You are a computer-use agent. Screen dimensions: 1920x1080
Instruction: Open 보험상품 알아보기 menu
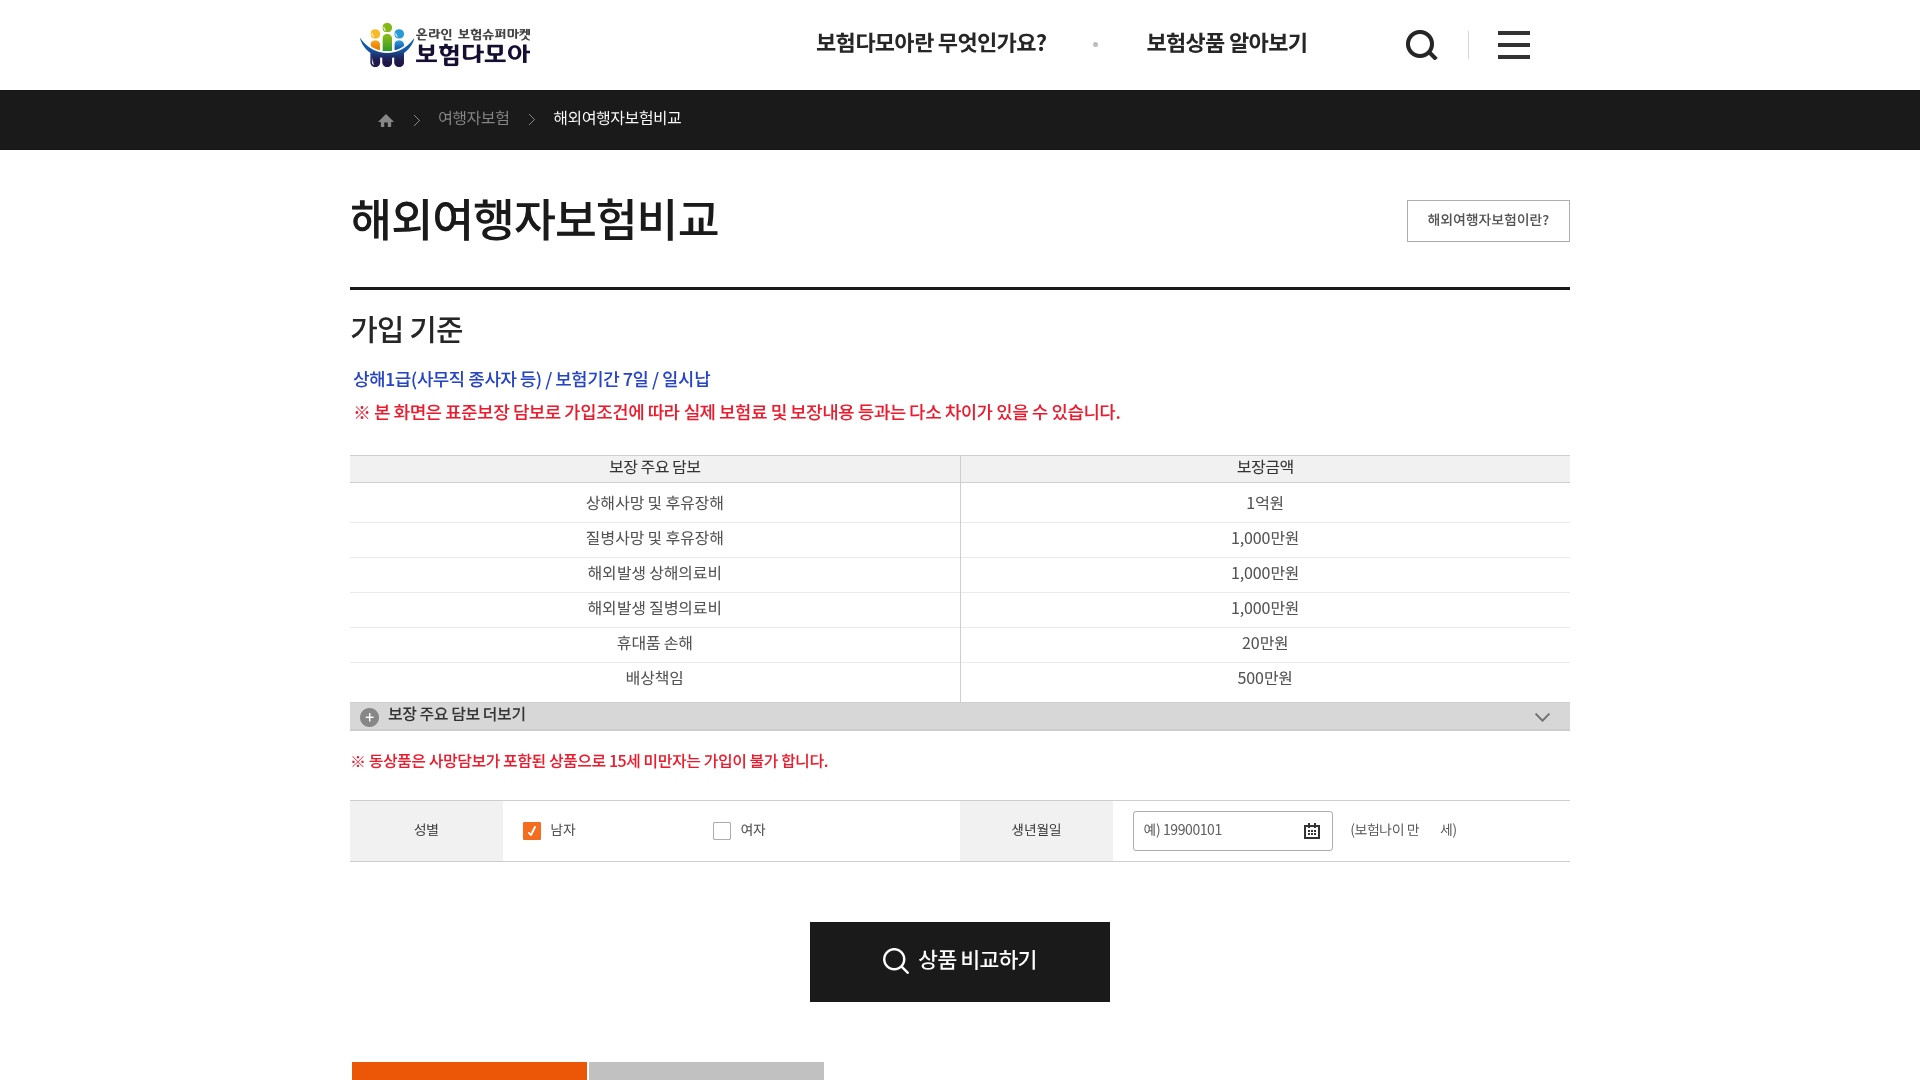(1225, 44)
